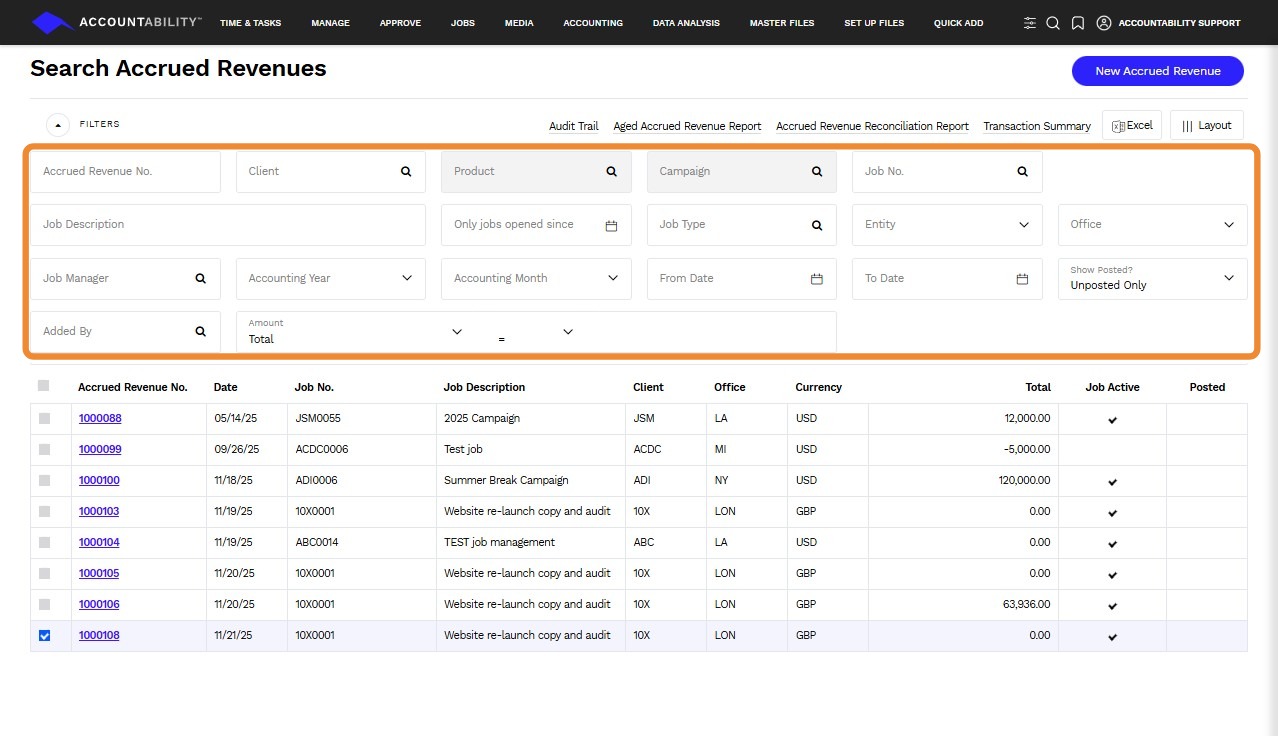Open the Time & Tasks menu

[250, 23]
